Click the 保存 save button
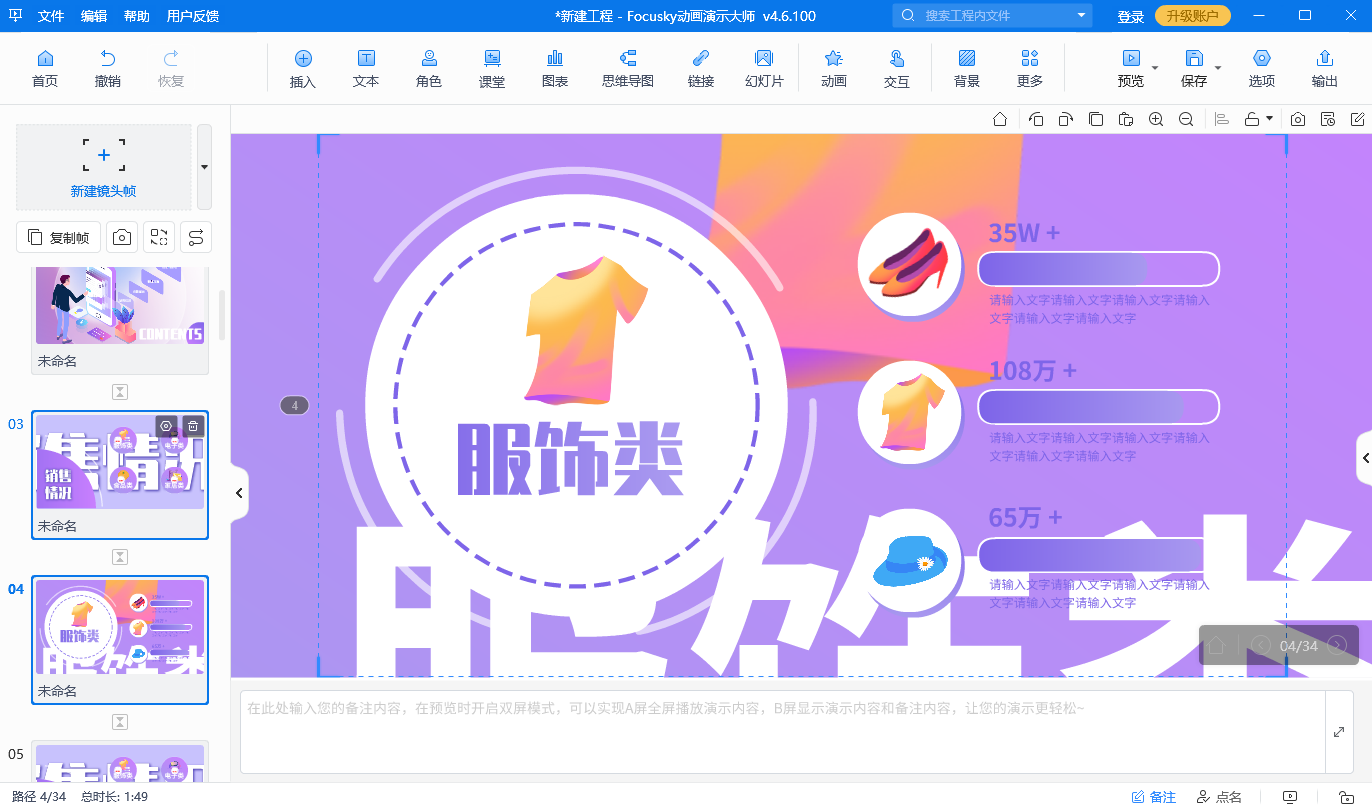1372x807 pixels. [x=1194, y=68]
